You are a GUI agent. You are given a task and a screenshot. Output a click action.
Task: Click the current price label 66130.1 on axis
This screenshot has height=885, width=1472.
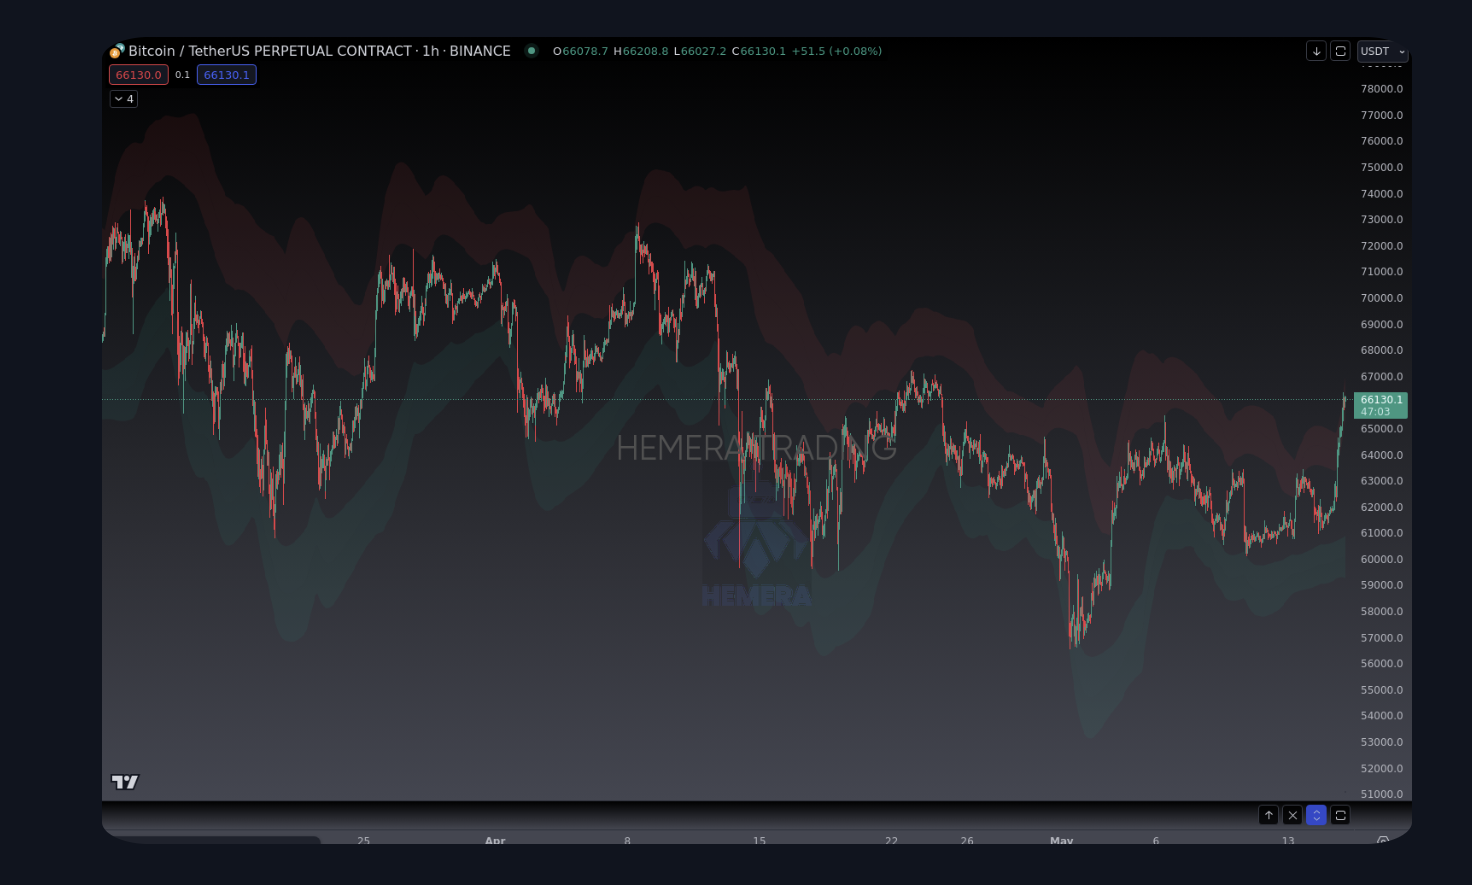tap(1380, 405)
